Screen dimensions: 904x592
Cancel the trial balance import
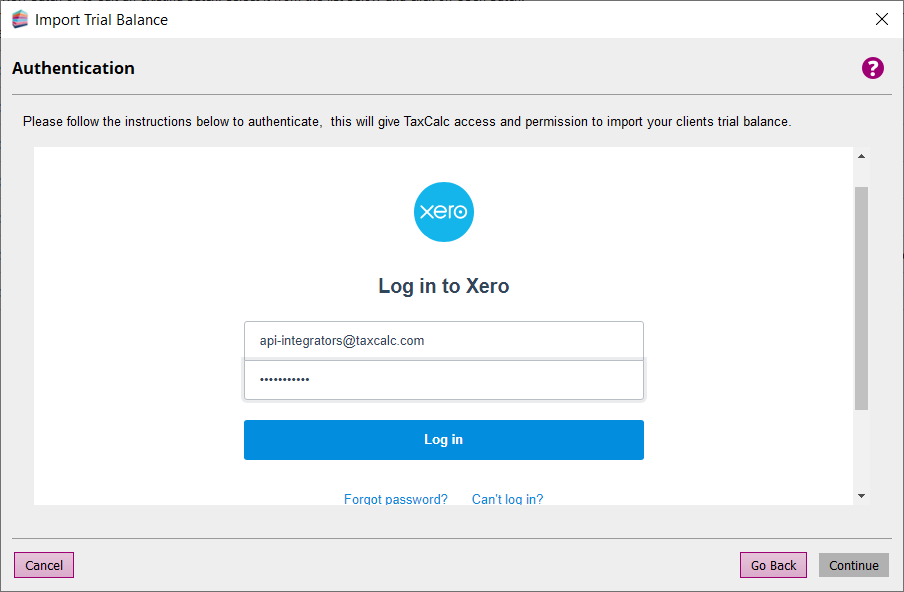click(x=44, y=565)
